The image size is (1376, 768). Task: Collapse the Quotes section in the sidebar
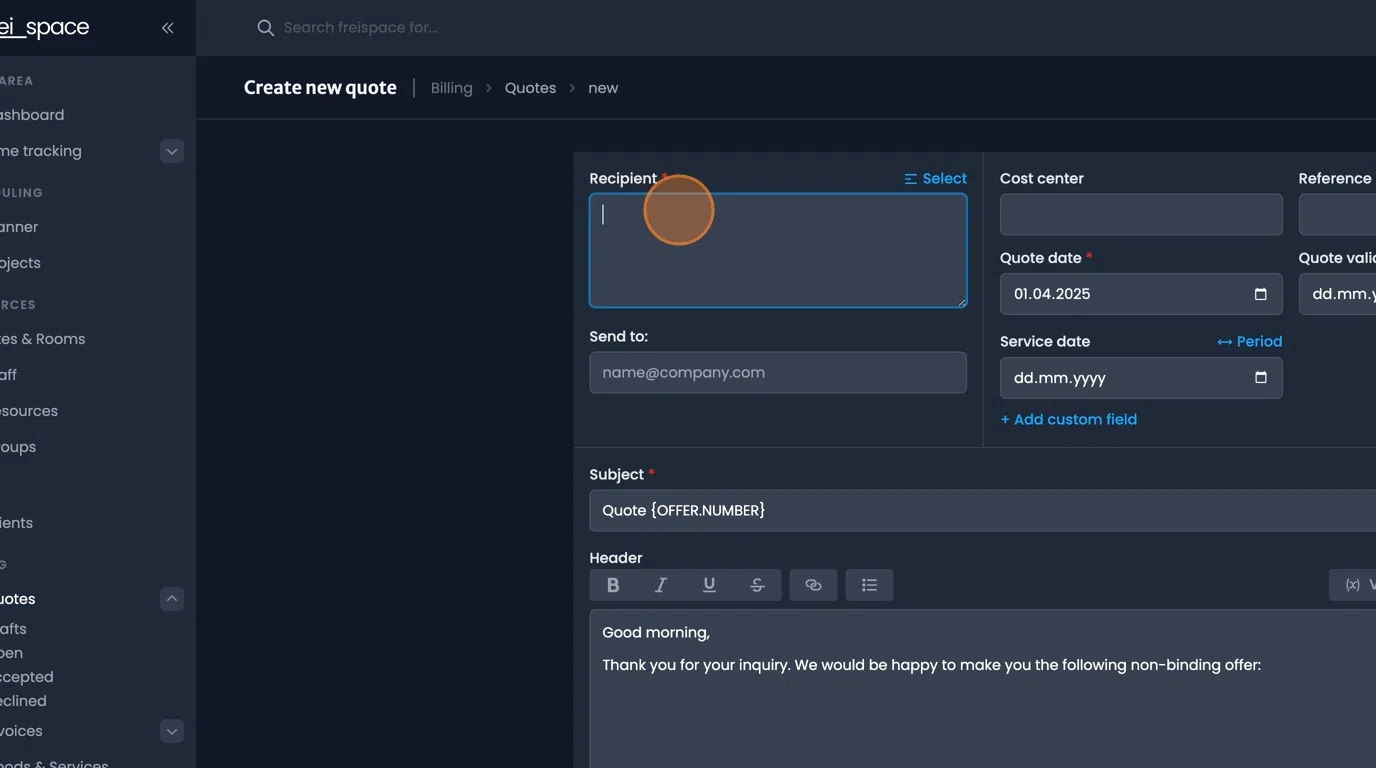point(171,598)
